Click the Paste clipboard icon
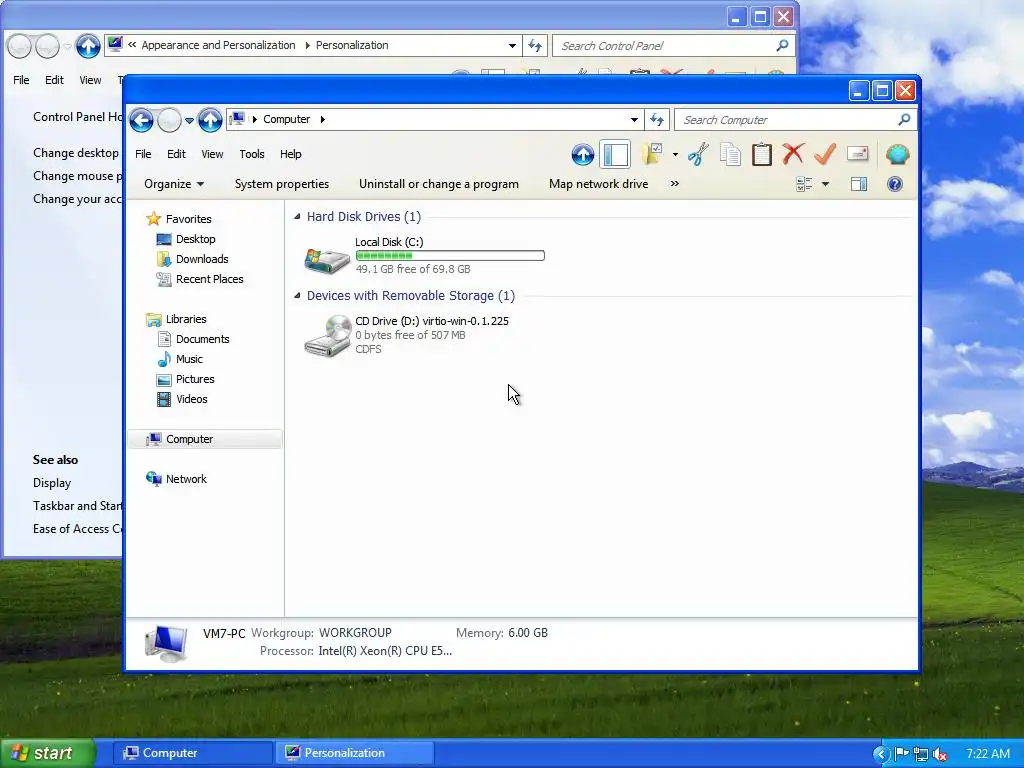The height and width of the screenshot is (768, 1024). 761,155
